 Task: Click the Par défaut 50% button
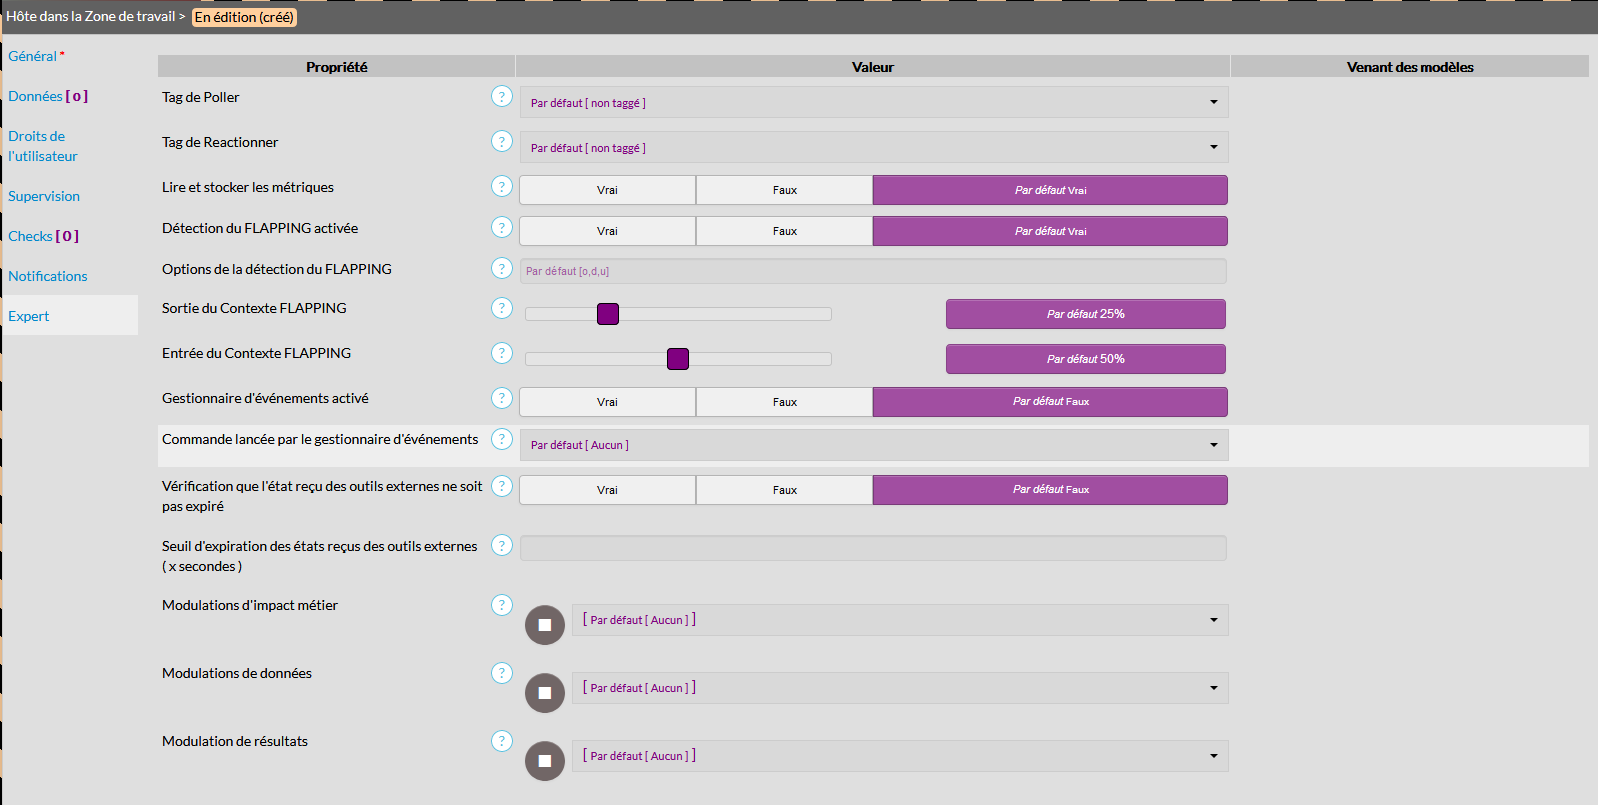(1085, 359)
